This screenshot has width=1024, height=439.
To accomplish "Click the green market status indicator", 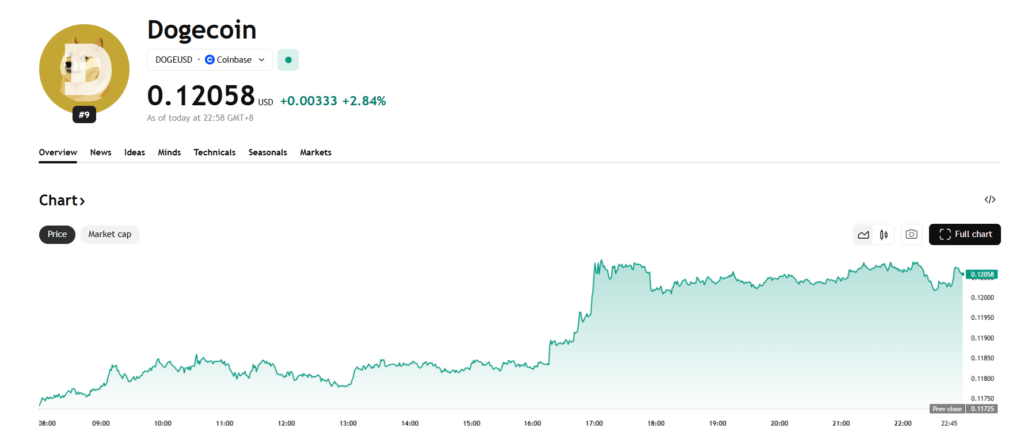I will tap(288, 60).
